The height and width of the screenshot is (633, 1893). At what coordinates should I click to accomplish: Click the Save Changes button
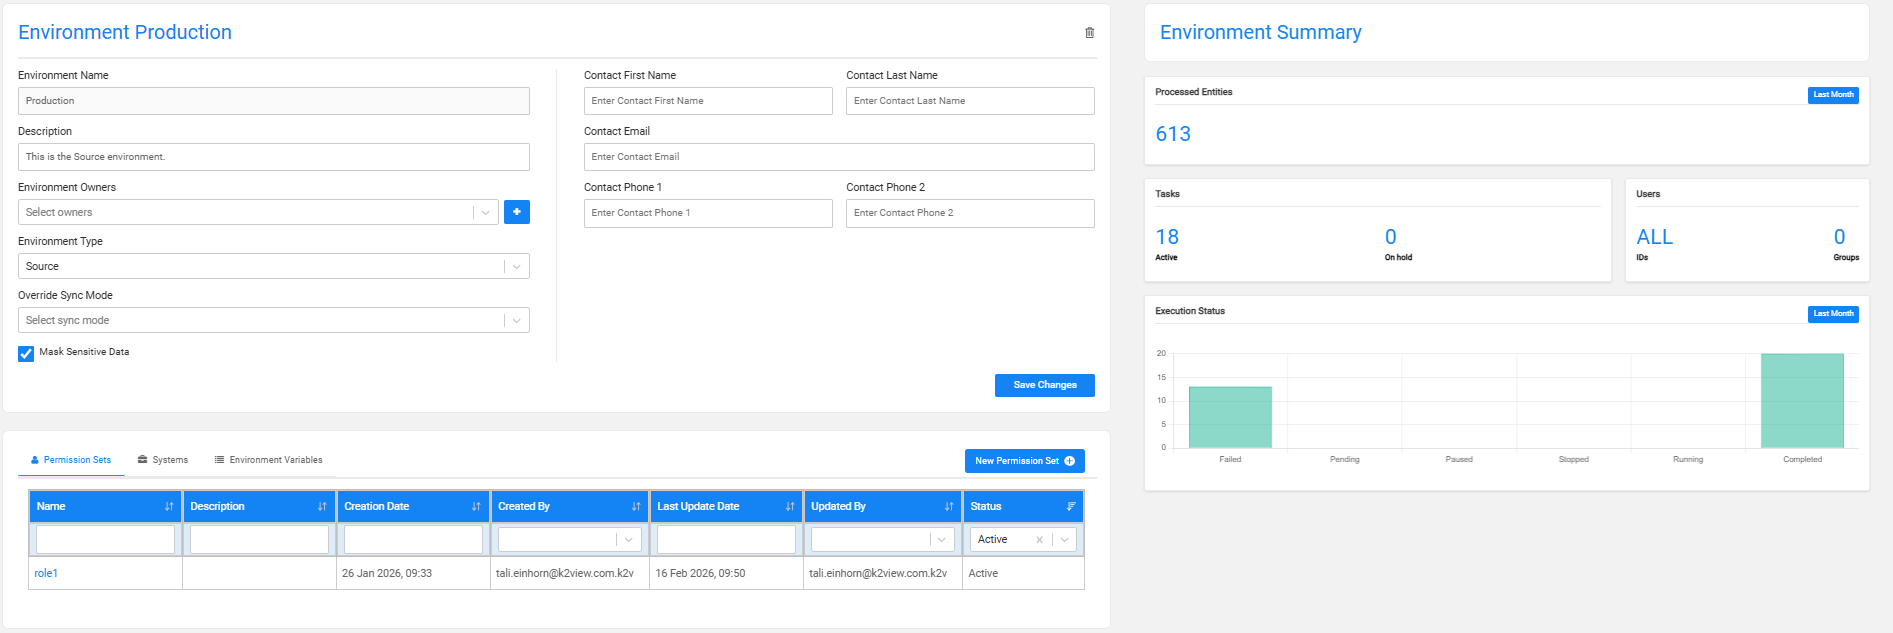pos(1044,385)
